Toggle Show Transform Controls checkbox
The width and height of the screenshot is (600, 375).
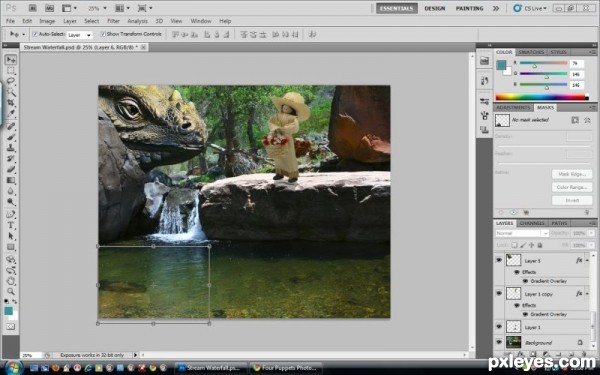point(103,34)
